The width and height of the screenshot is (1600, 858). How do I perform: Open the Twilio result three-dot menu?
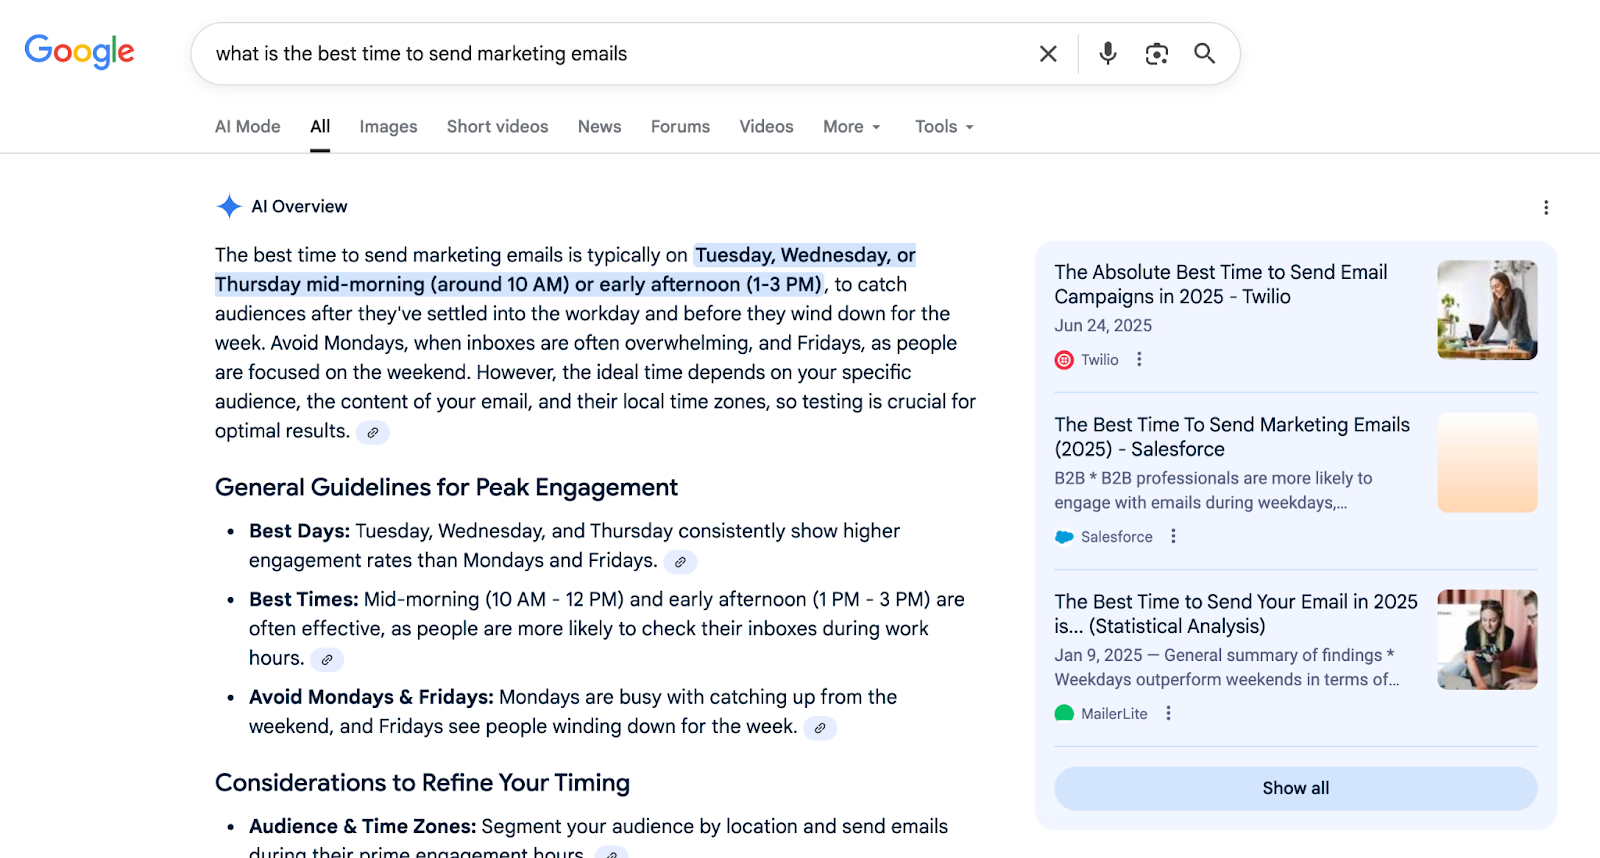1139,360
